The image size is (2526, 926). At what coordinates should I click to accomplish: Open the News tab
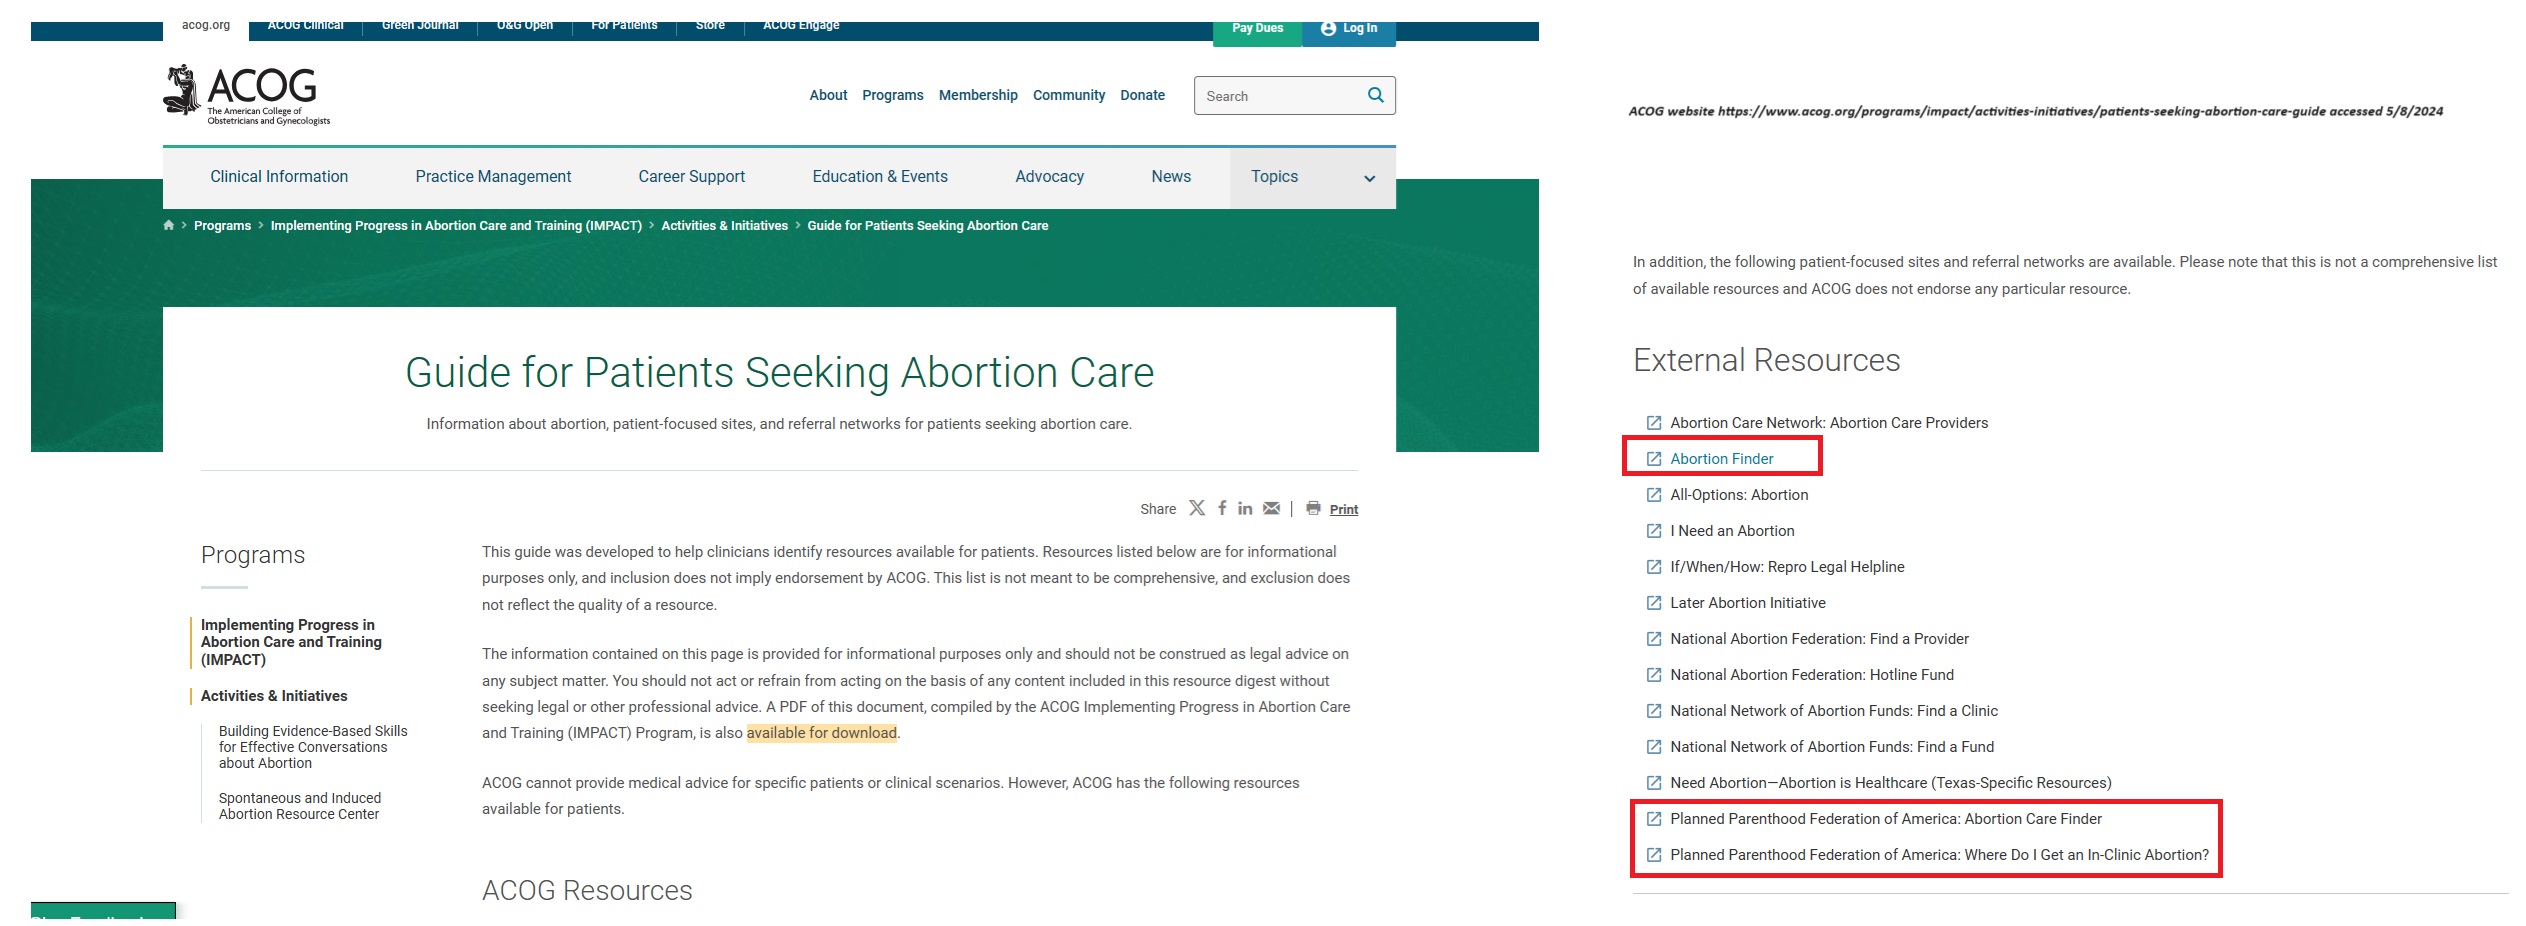[1171, 177]
